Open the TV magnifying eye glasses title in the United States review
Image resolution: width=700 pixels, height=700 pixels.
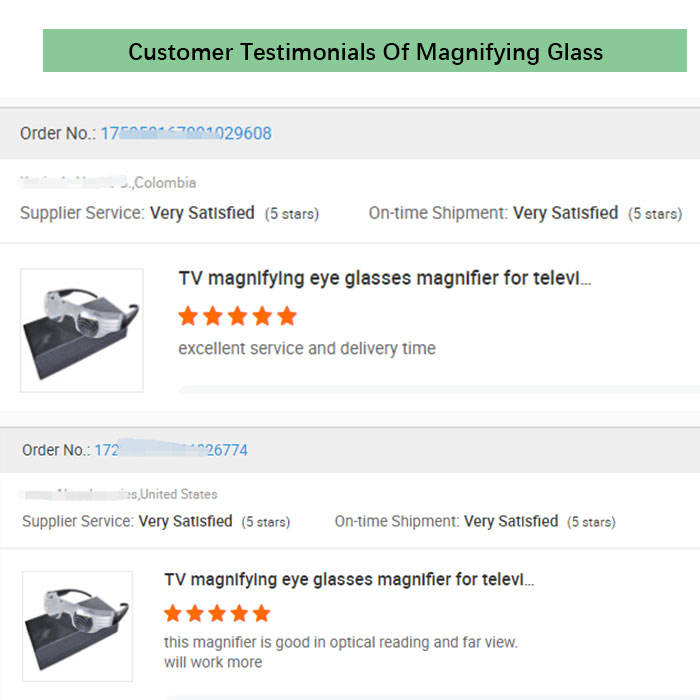(x=349, y=579)
